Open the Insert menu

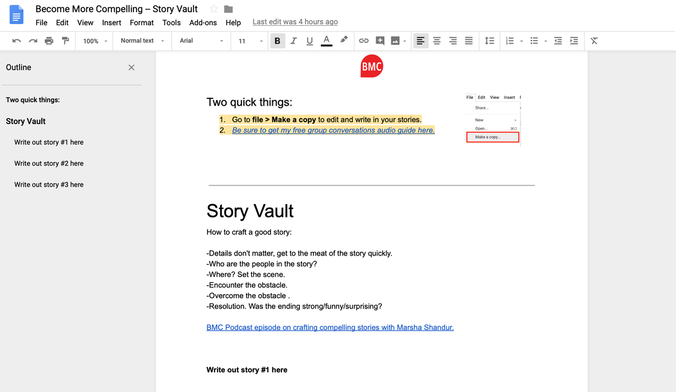click(111, 22)
